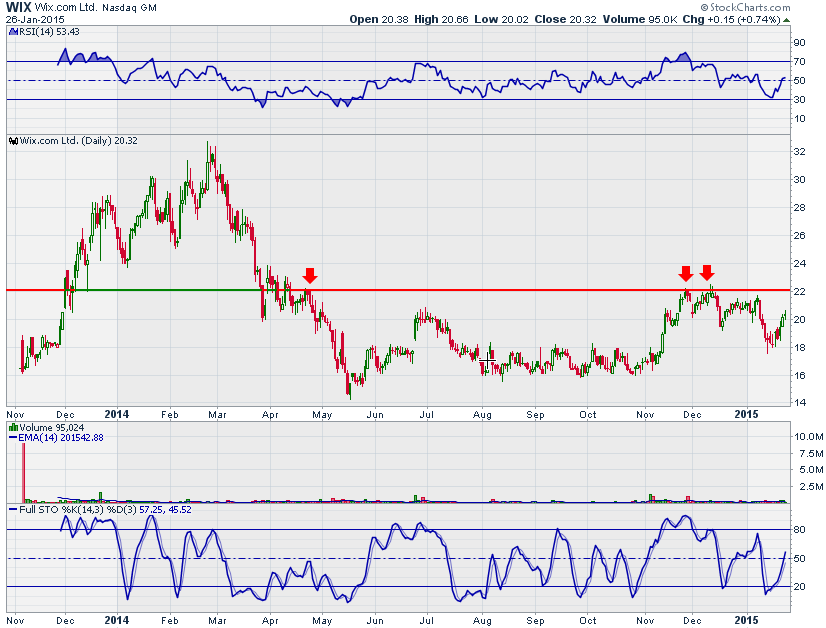The width and height of the screenshot is (826, 628).
Task: Click the Open 20.38 value
Action: pos(379,19)
